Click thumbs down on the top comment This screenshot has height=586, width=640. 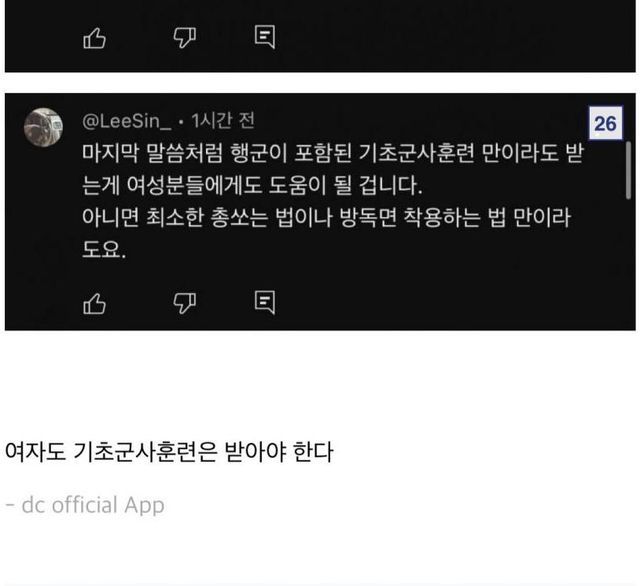(x=184, y=38)
